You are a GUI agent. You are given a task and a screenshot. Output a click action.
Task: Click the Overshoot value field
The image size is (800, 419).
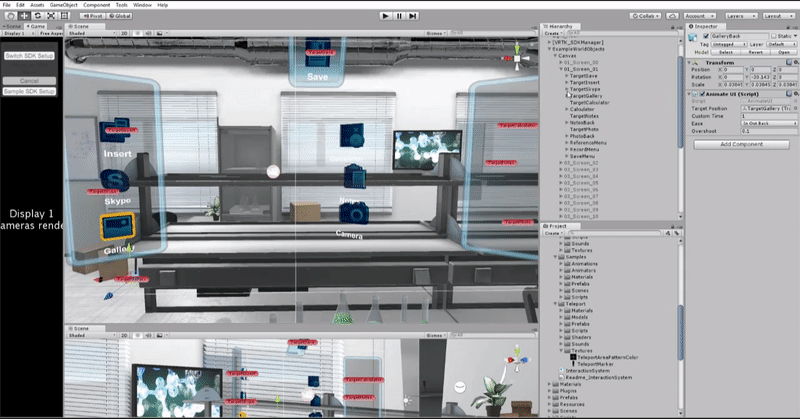769,131
